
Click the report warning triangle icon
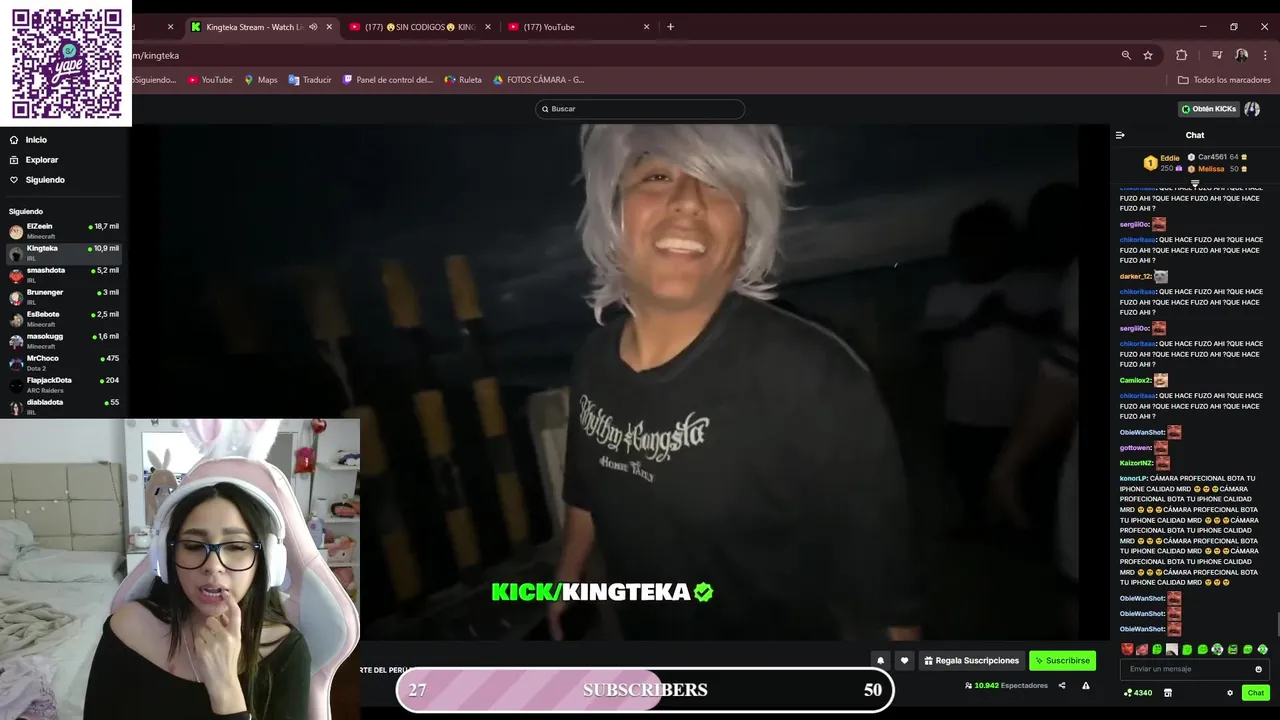1086,686
